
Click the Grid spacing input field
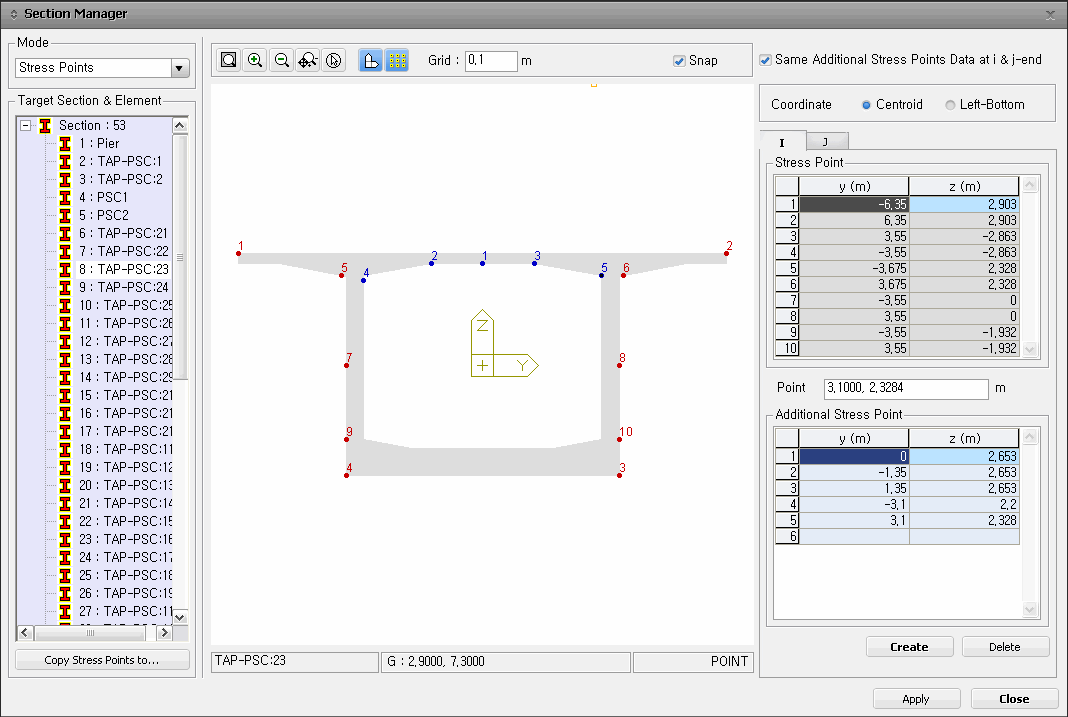coord(491,61)
